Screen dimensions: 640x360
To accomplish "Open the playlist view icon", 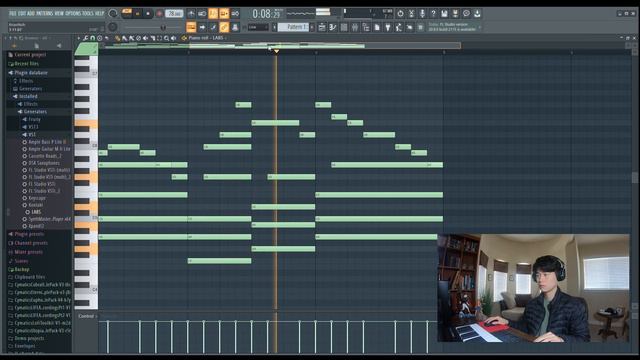I will click(322, 27).
